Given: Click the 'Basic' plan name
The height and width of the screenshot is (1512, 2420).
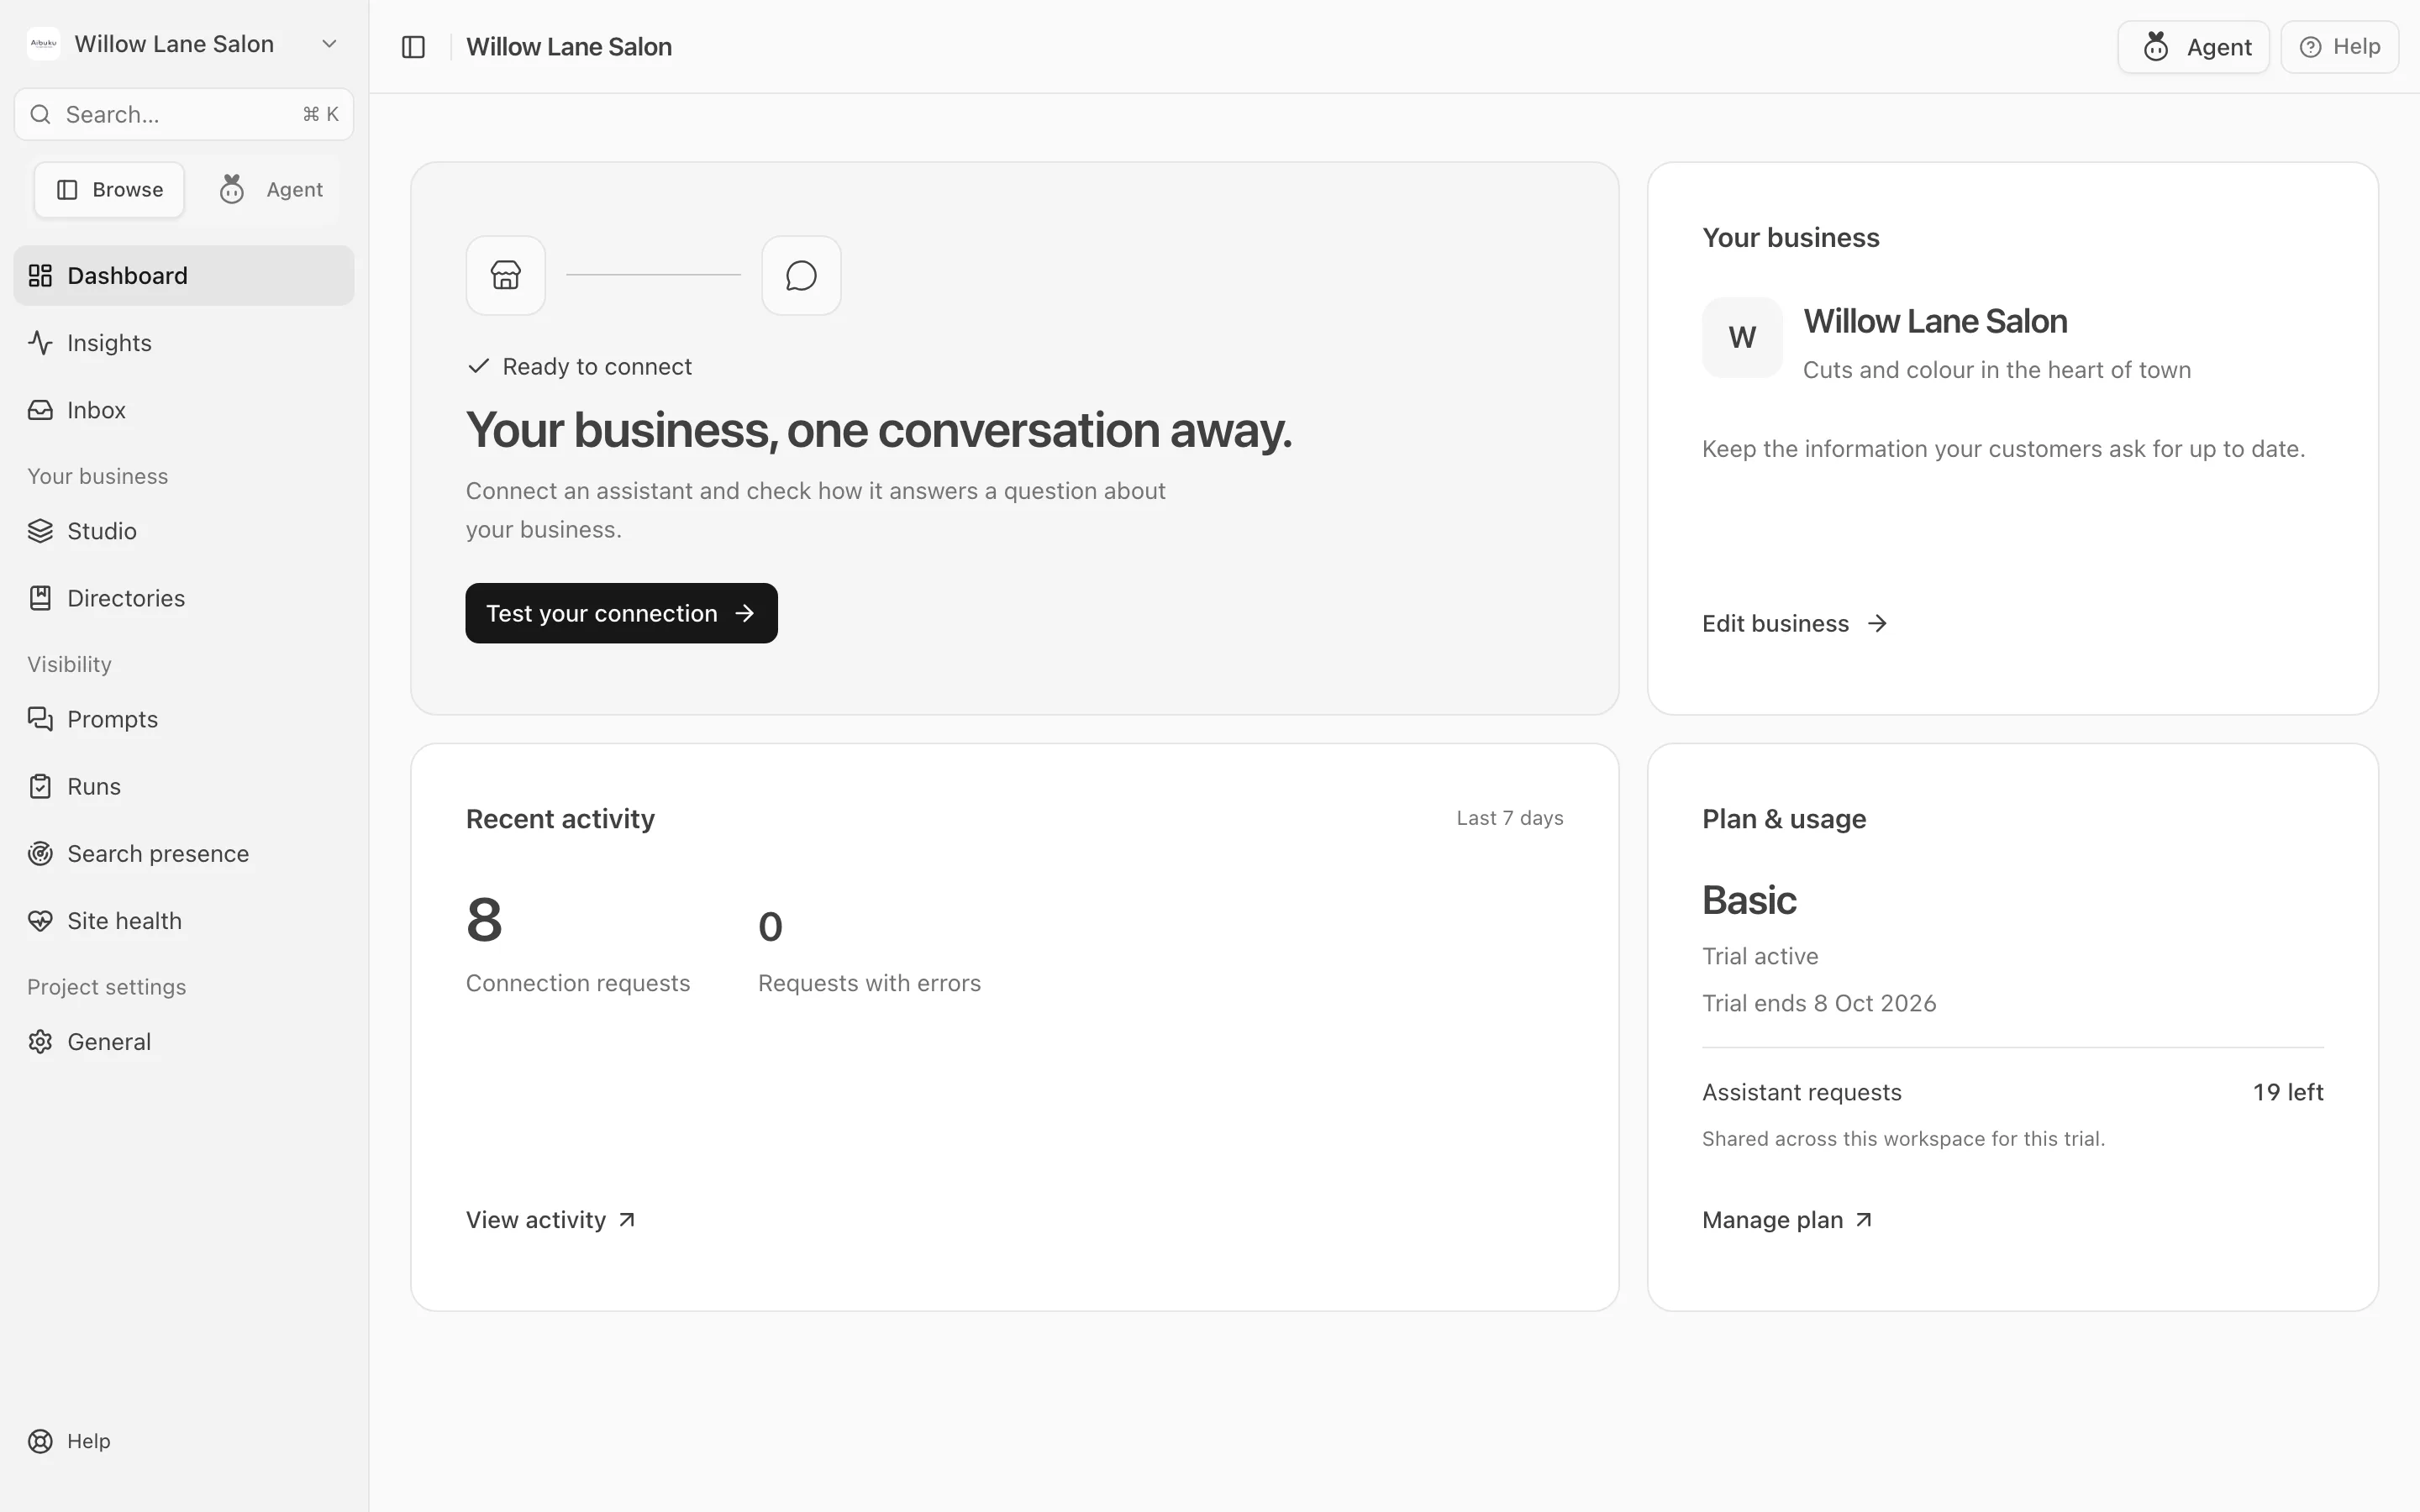Looking at the screenshot, I should 1749,900.
